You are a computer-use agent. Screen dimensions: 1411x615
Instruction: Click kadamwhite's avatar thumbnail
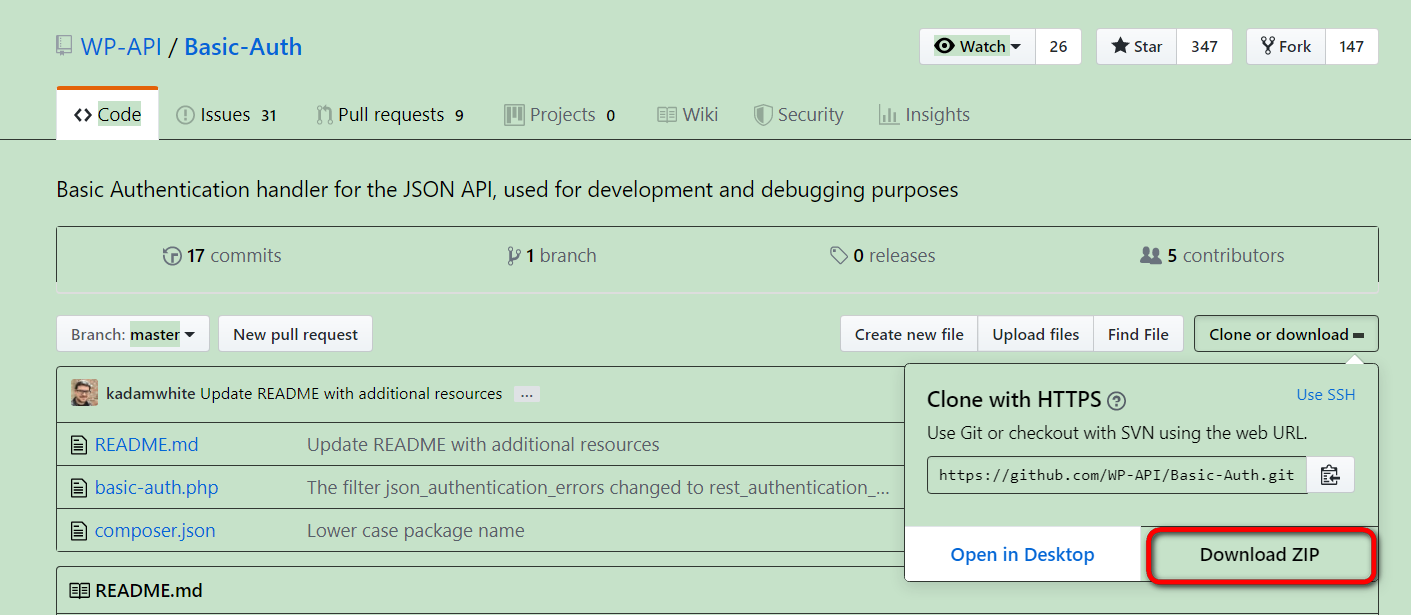click(85, 393)
